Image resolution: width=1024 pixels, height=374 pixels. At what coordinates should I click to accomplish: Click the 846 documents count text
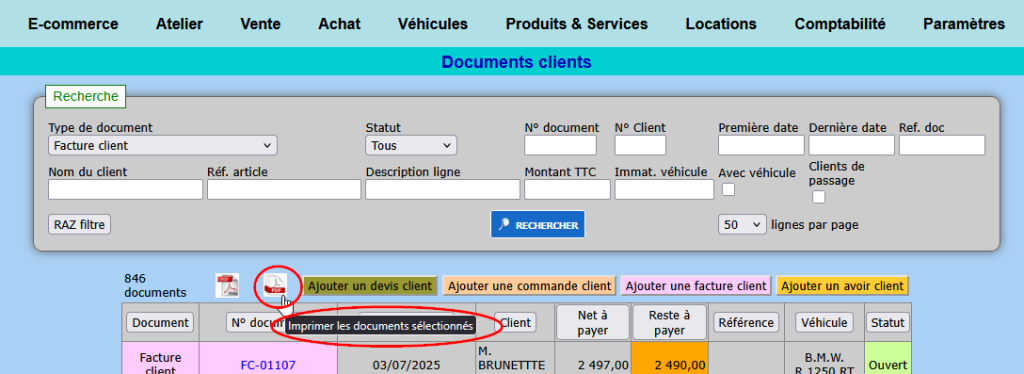155,286
